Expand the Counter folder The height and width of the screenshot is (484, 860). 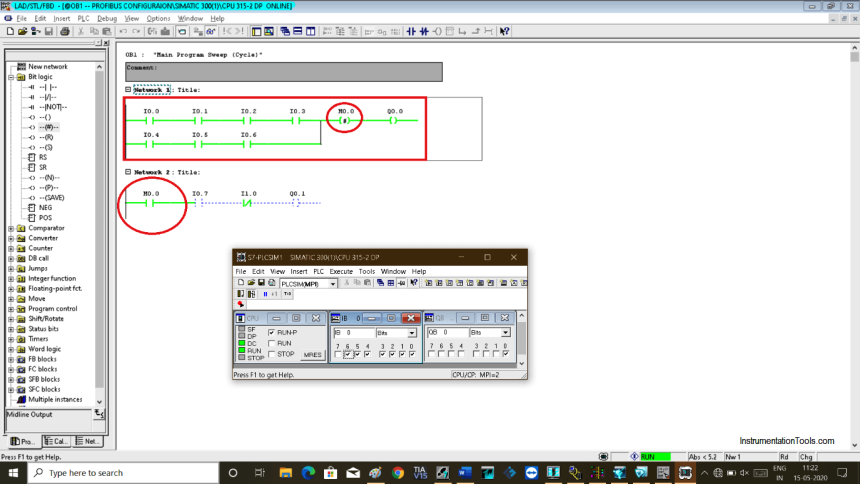pyautogui.click(x=11, y=248)
